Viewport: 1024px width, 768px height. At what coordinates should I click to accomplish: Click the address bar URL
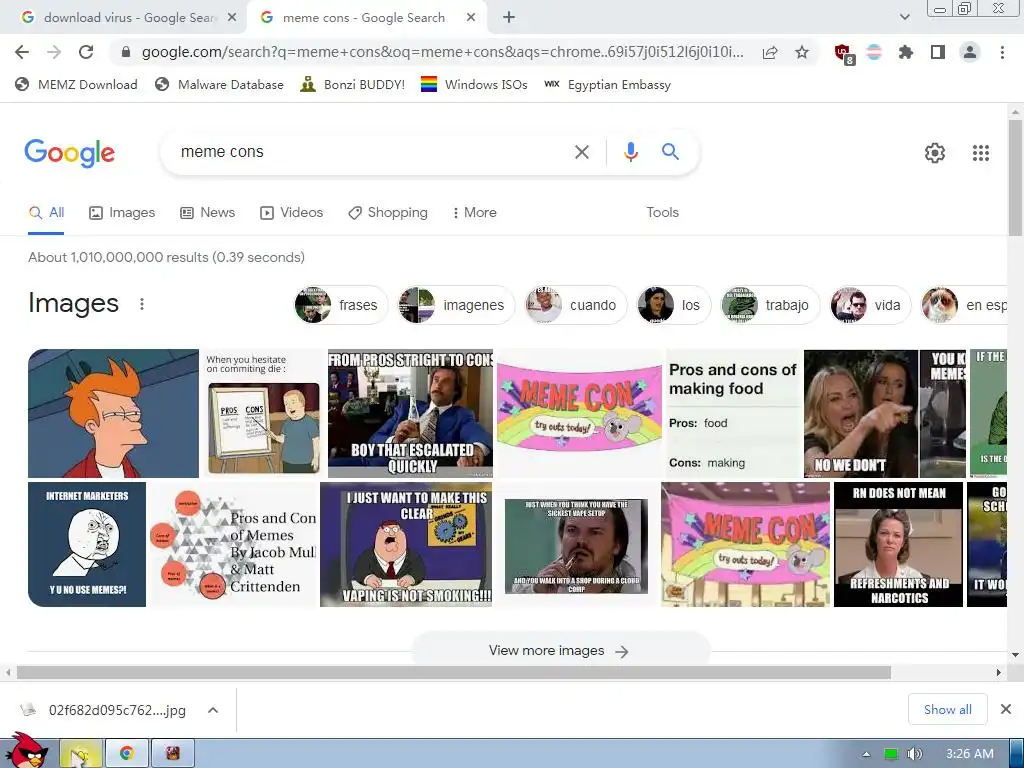441,52
